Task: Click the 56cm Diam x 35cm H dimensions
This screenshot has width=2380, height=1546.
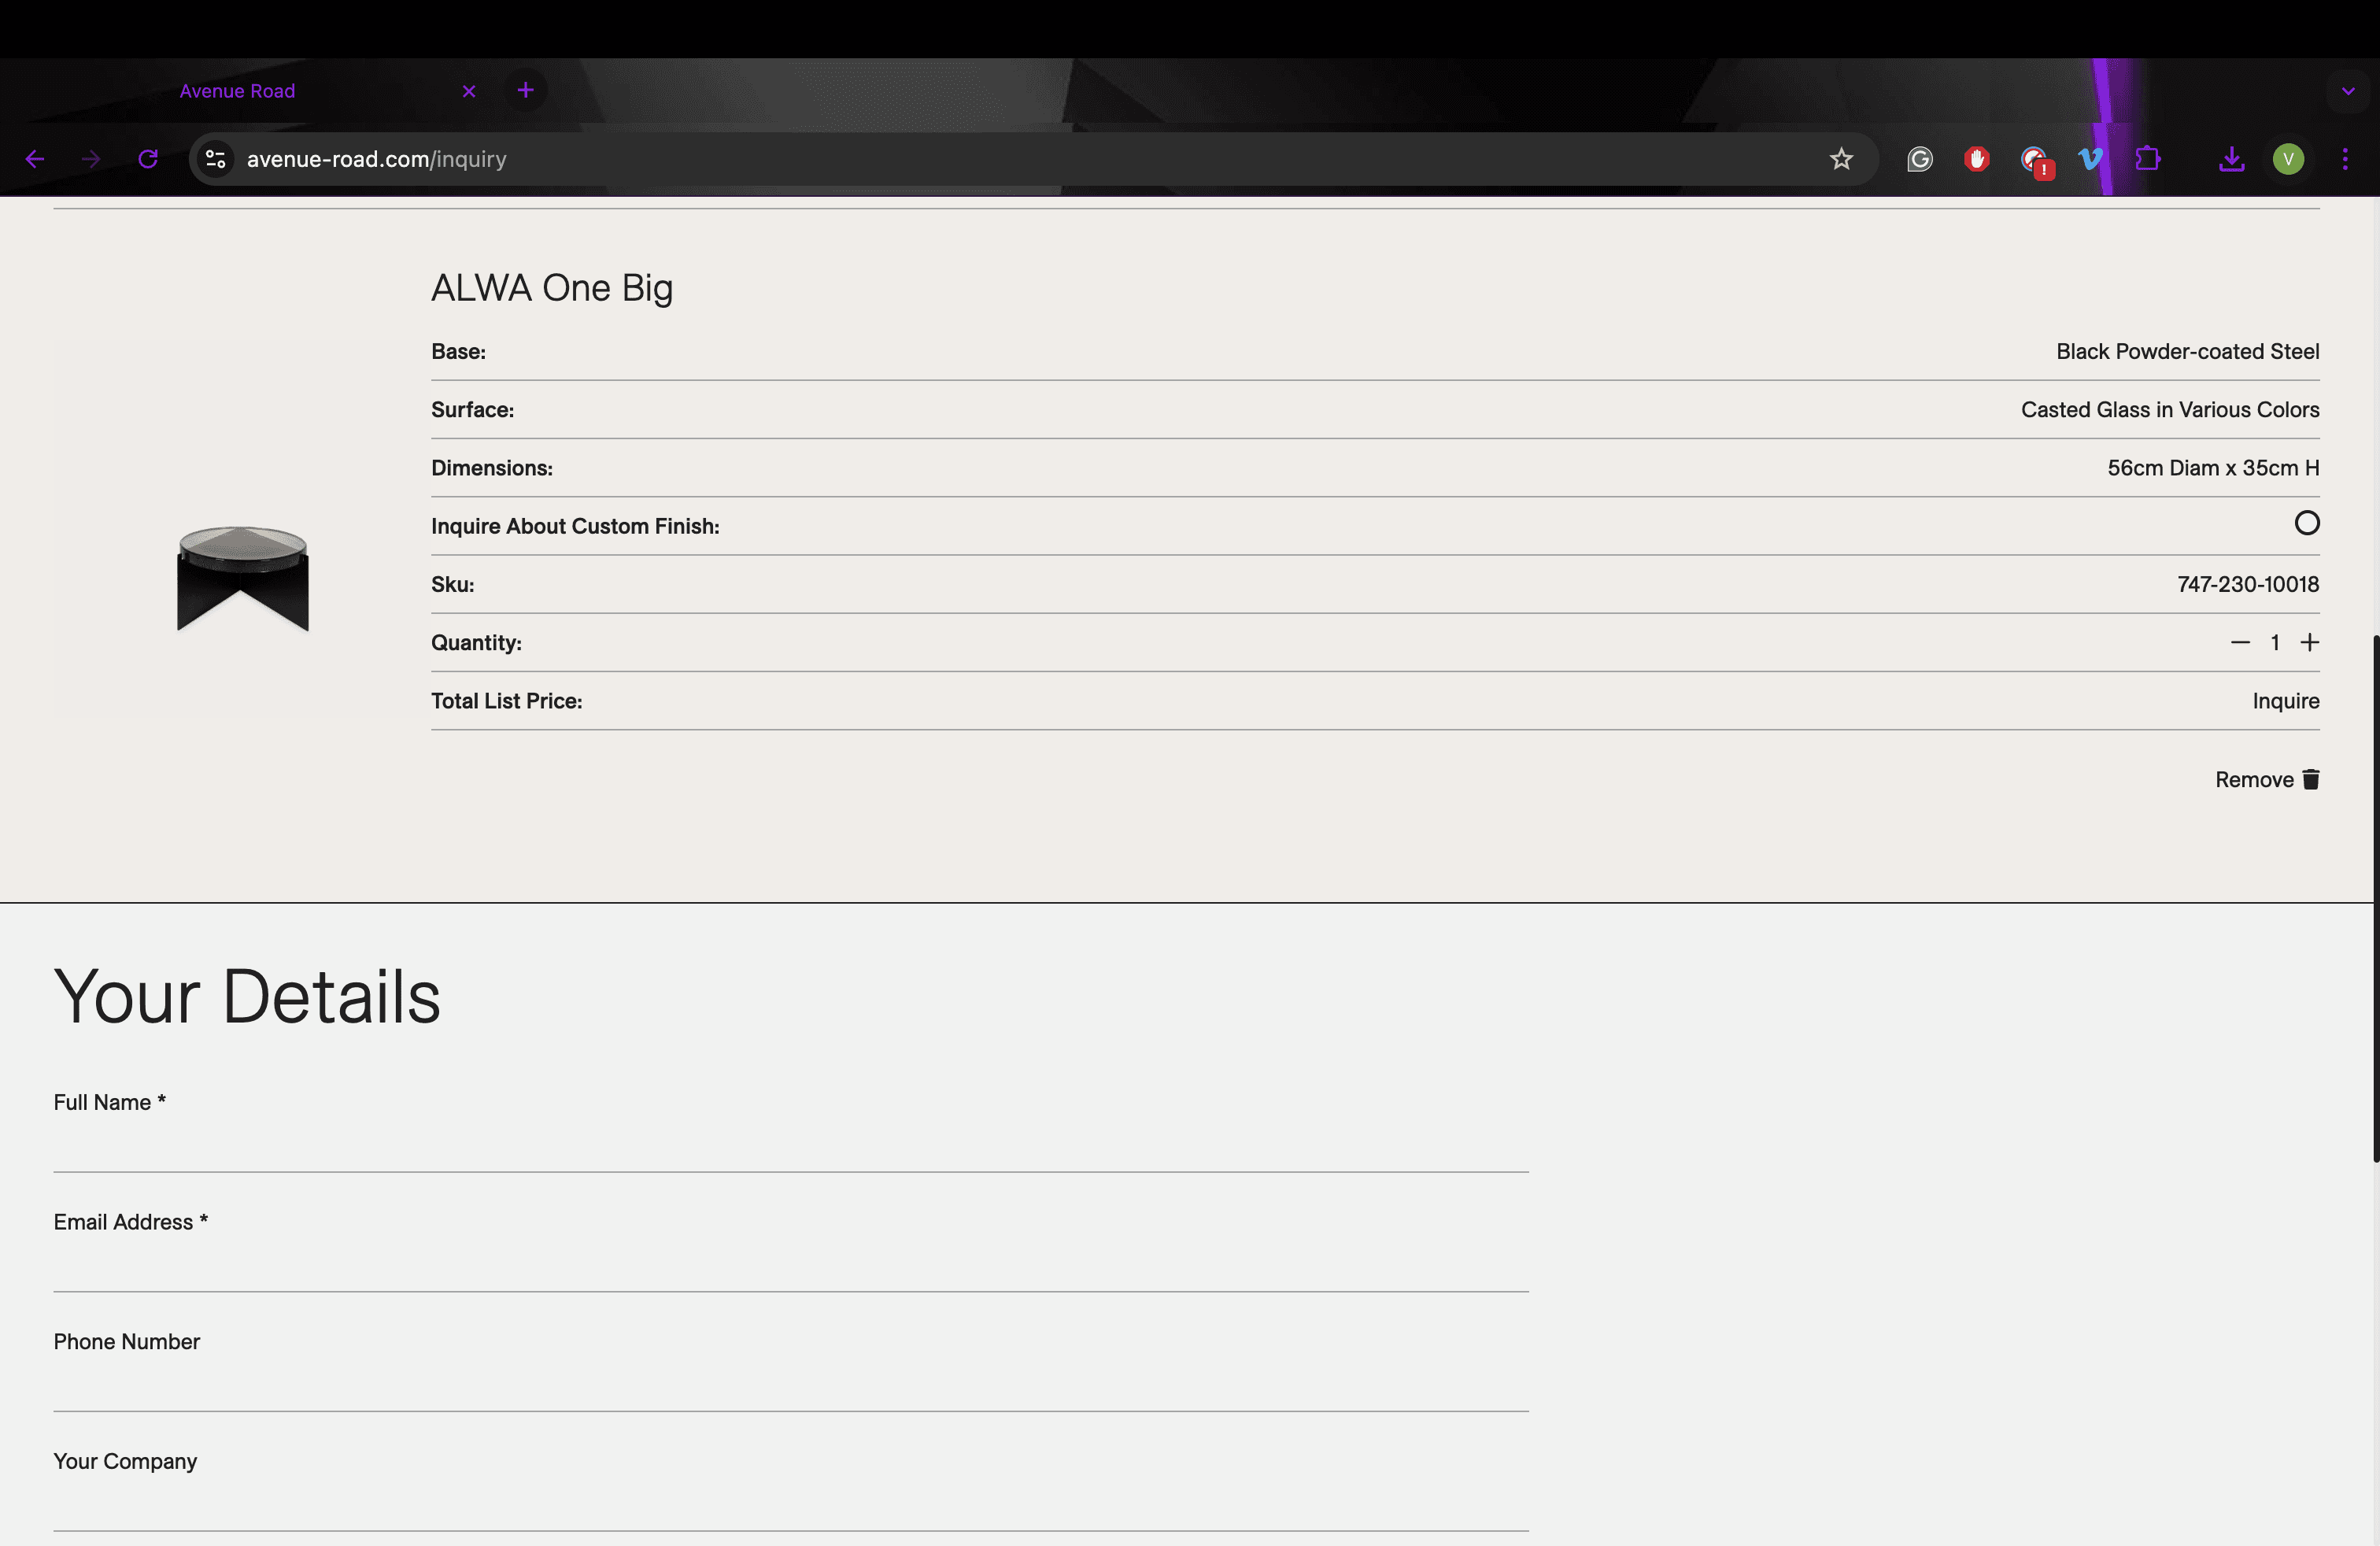Action: click(x=2213, y=468)
